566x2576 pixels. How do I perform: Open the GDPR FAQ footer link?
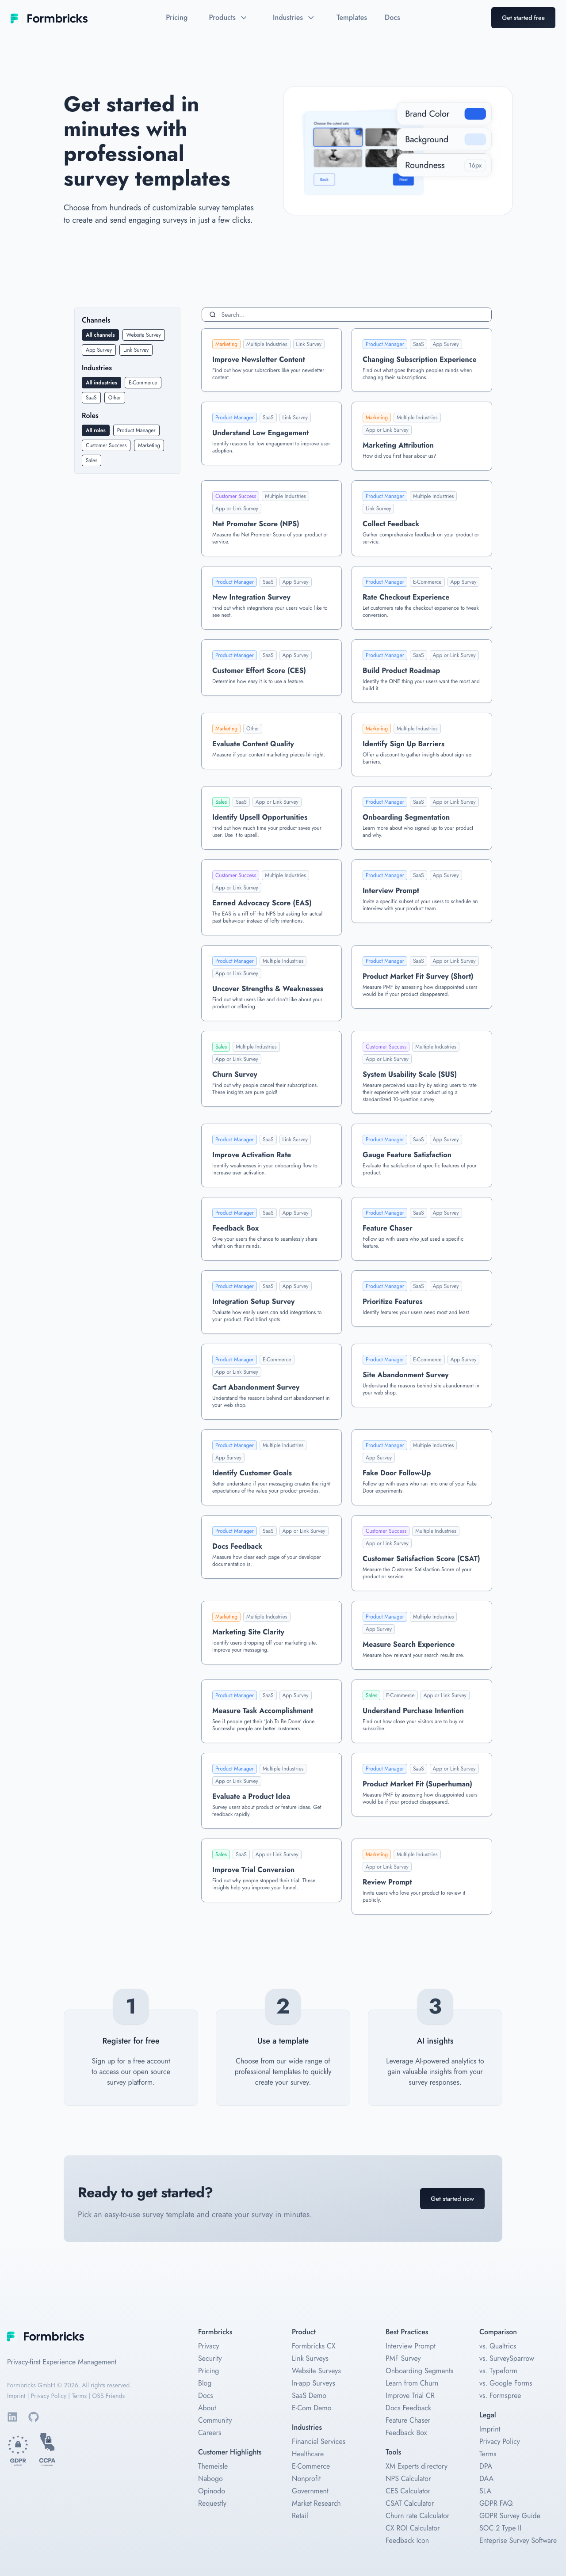496,2504
